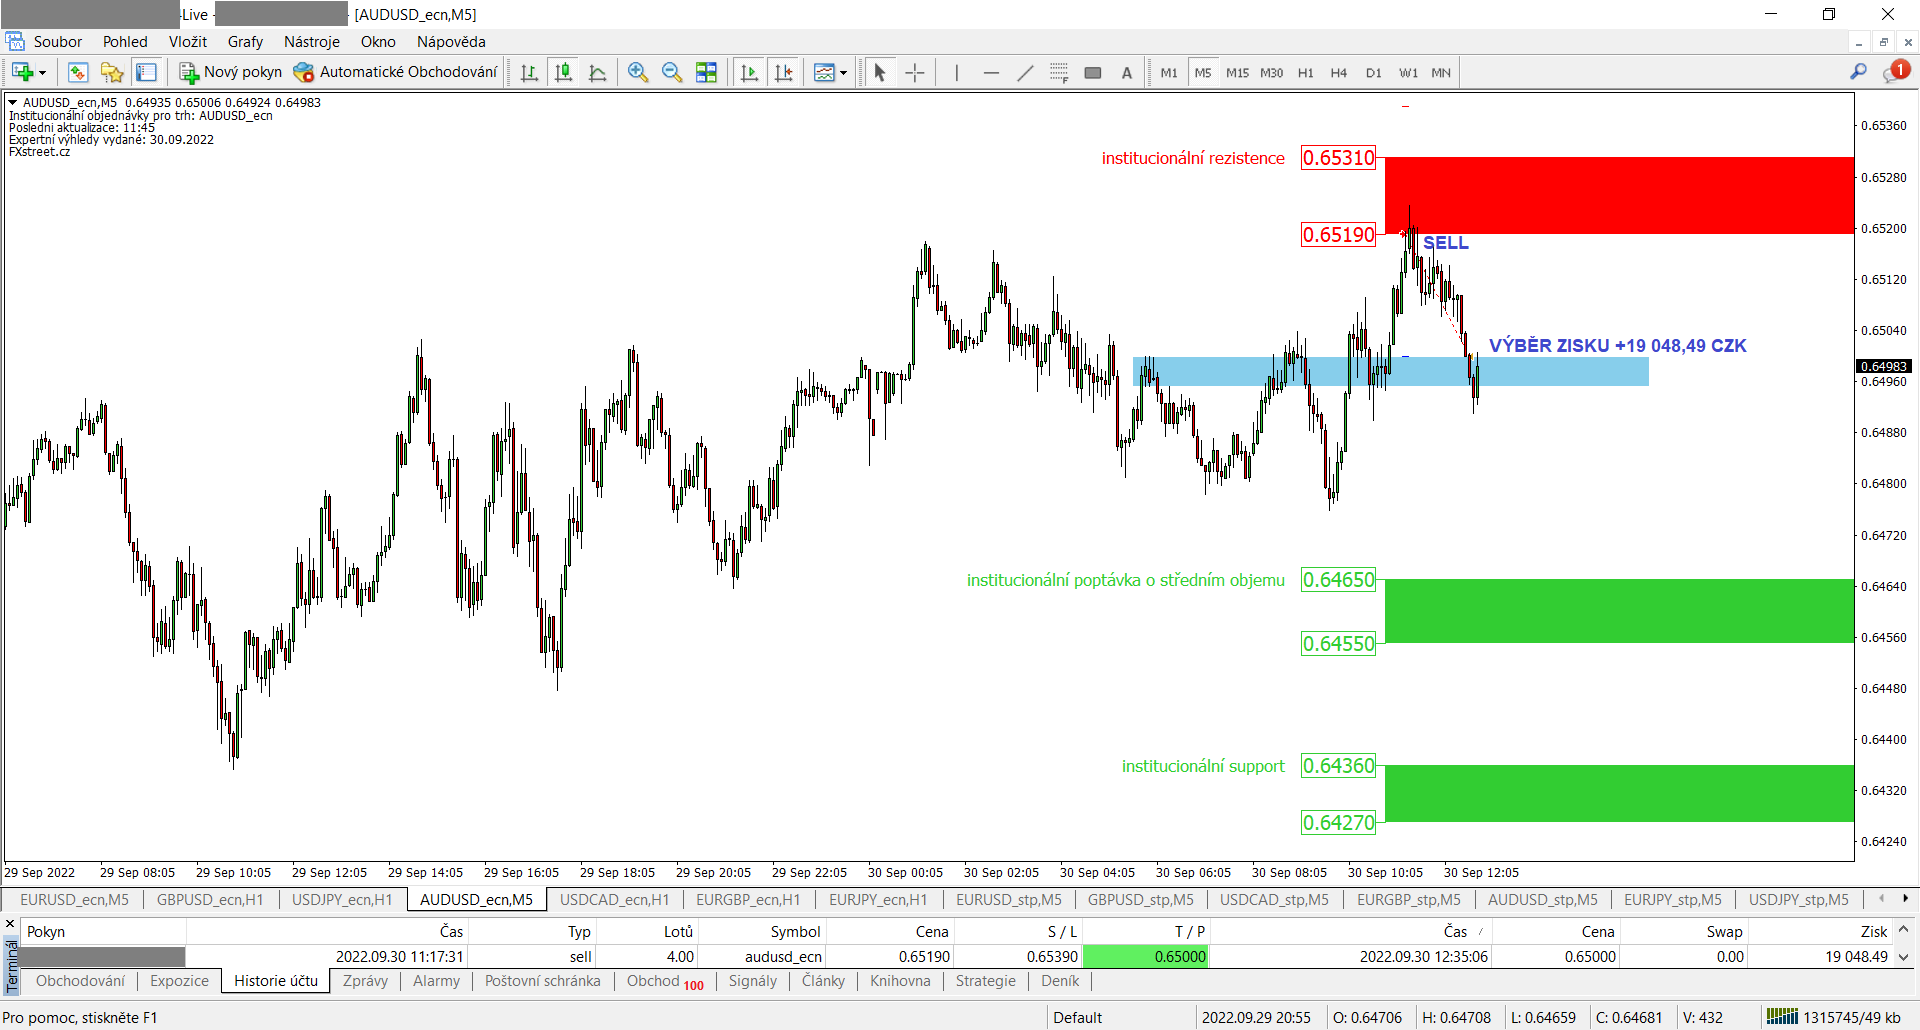The height and width of the screenshot is (1030, 1920).
Task: Click the new chart icon
Action: [x=22, y=72]
